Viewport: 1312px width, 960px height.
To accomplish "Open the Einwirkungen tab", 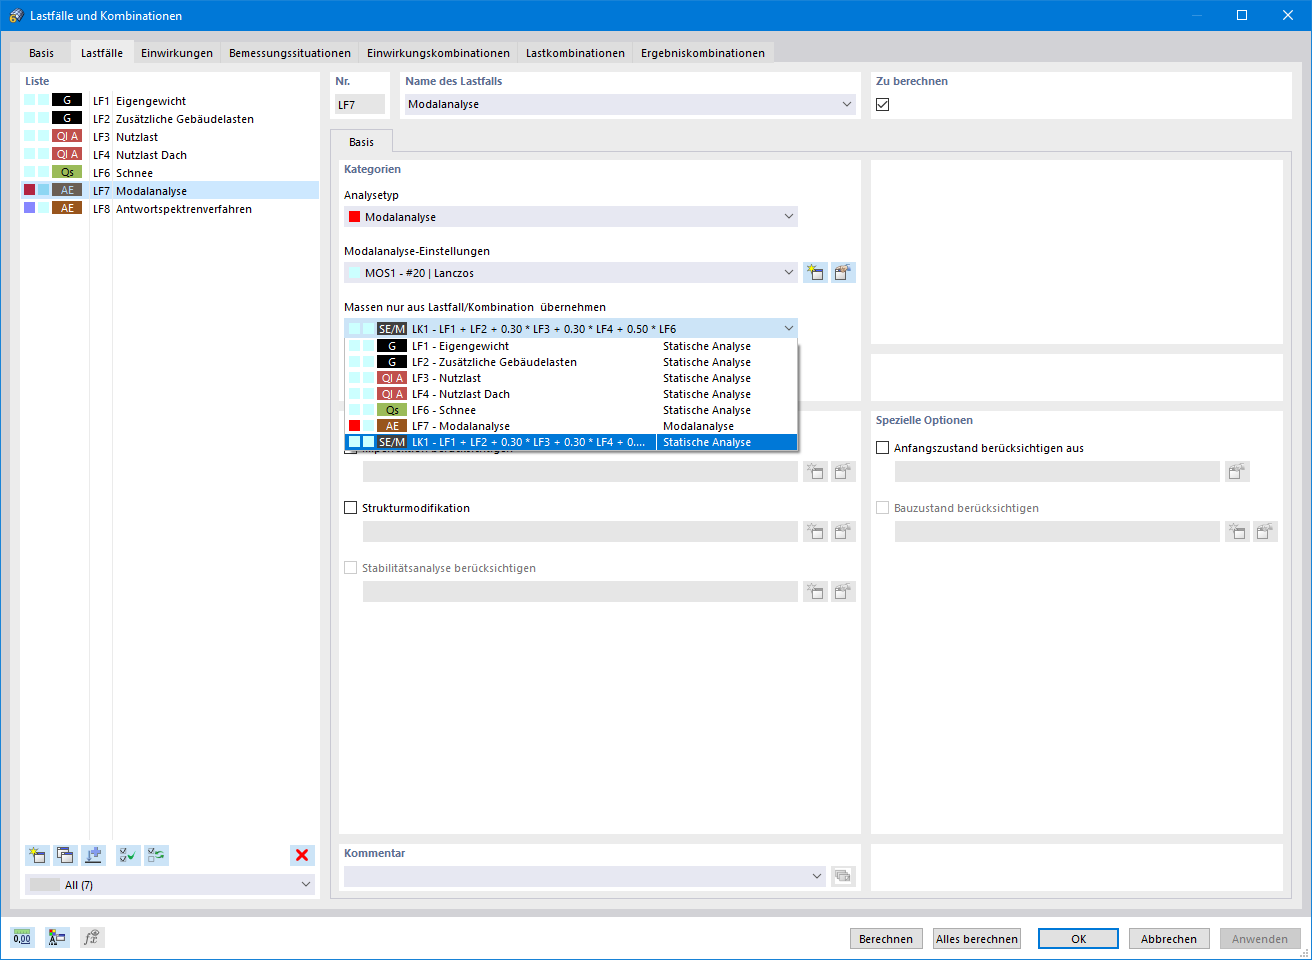I will coord(177,53).
